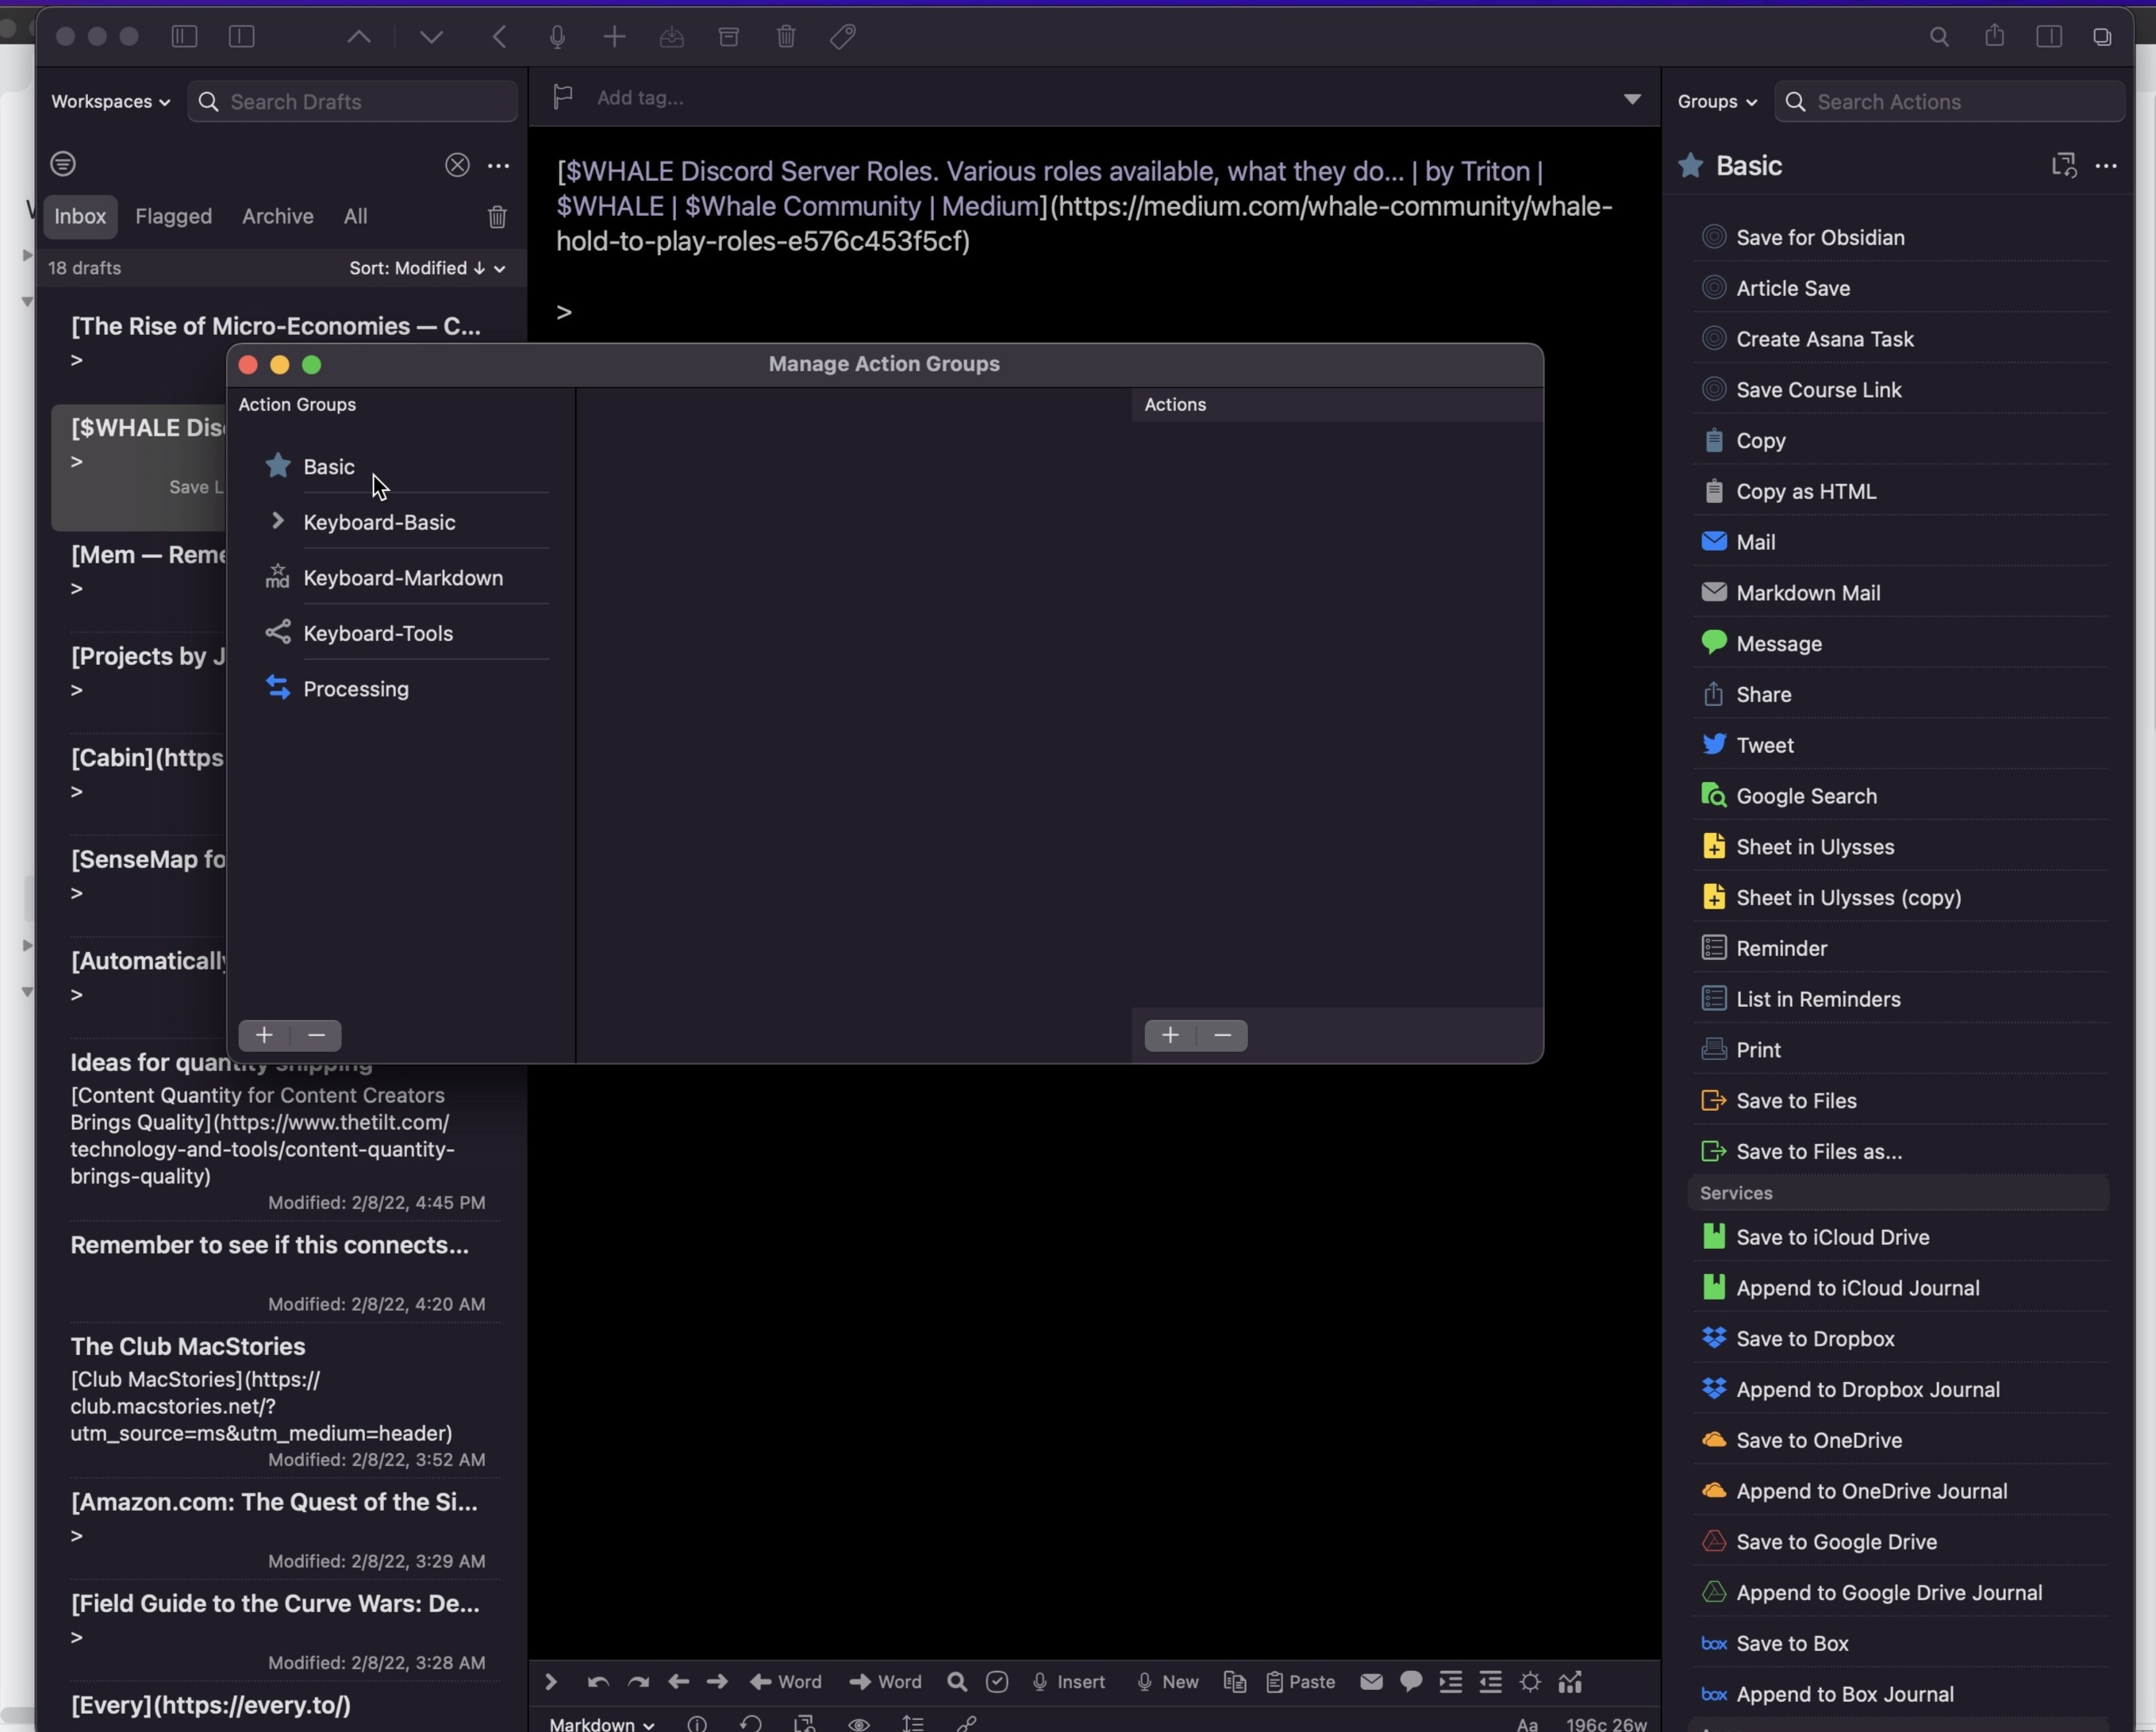Go to next draft with down chevron
This screenshot has width=2156, height=1732.
coord(431,37)
